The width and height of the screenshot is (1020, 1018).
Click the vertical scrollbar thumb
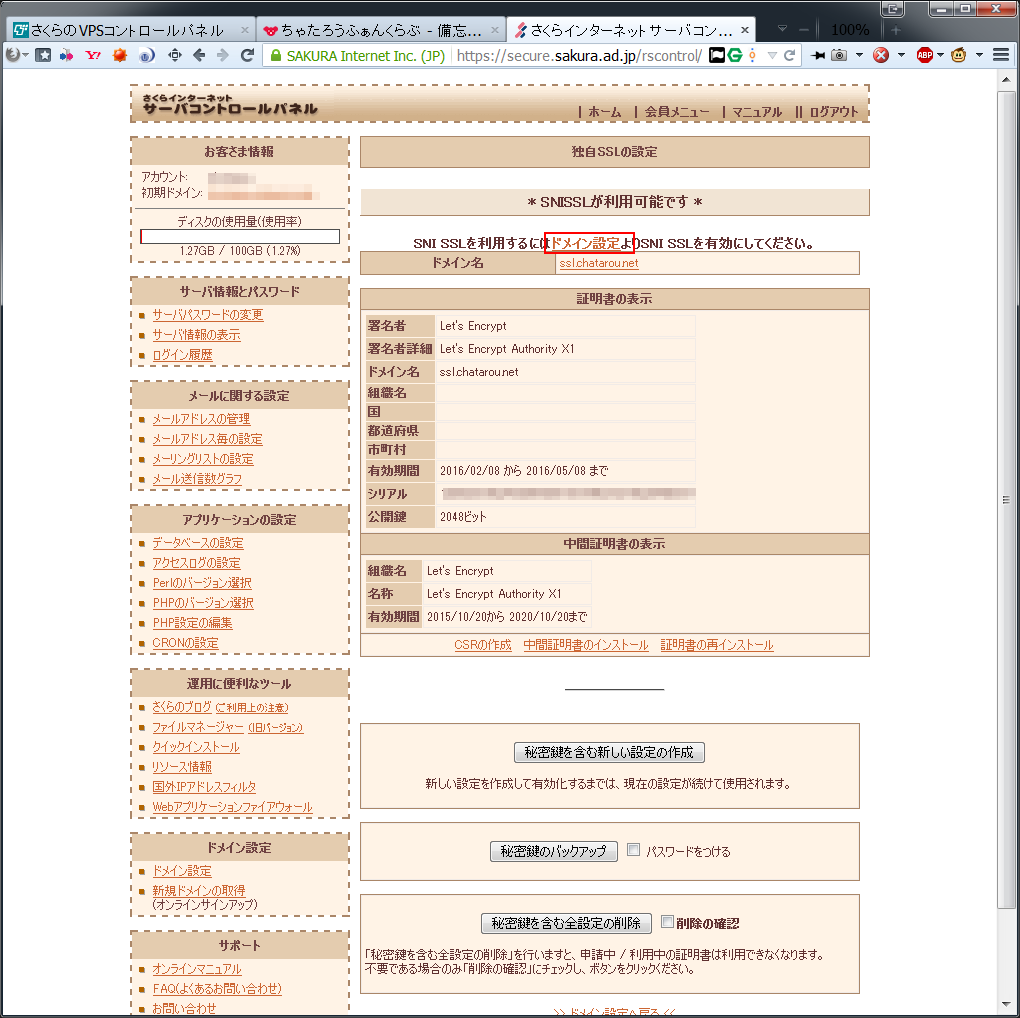(x=1006, y=500)
